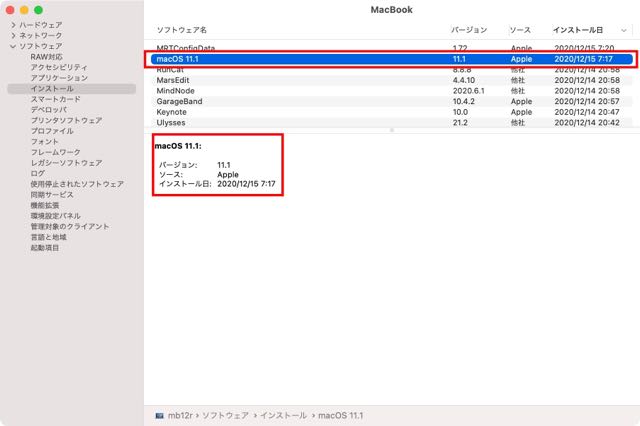Click インストール in path bar
Viewport: 640px width, 426px height.
click(x=283, y=416)
